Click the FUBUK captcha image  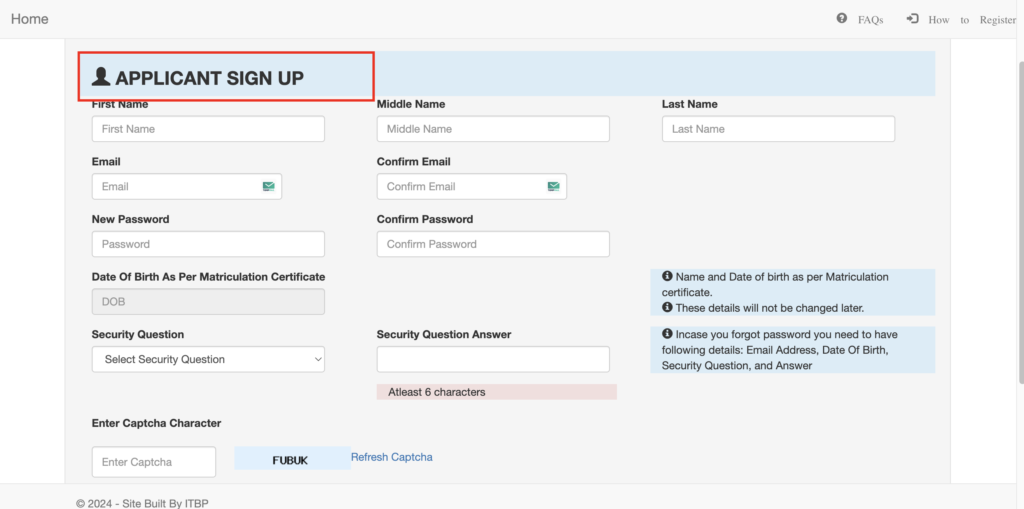tap(293, 458)
